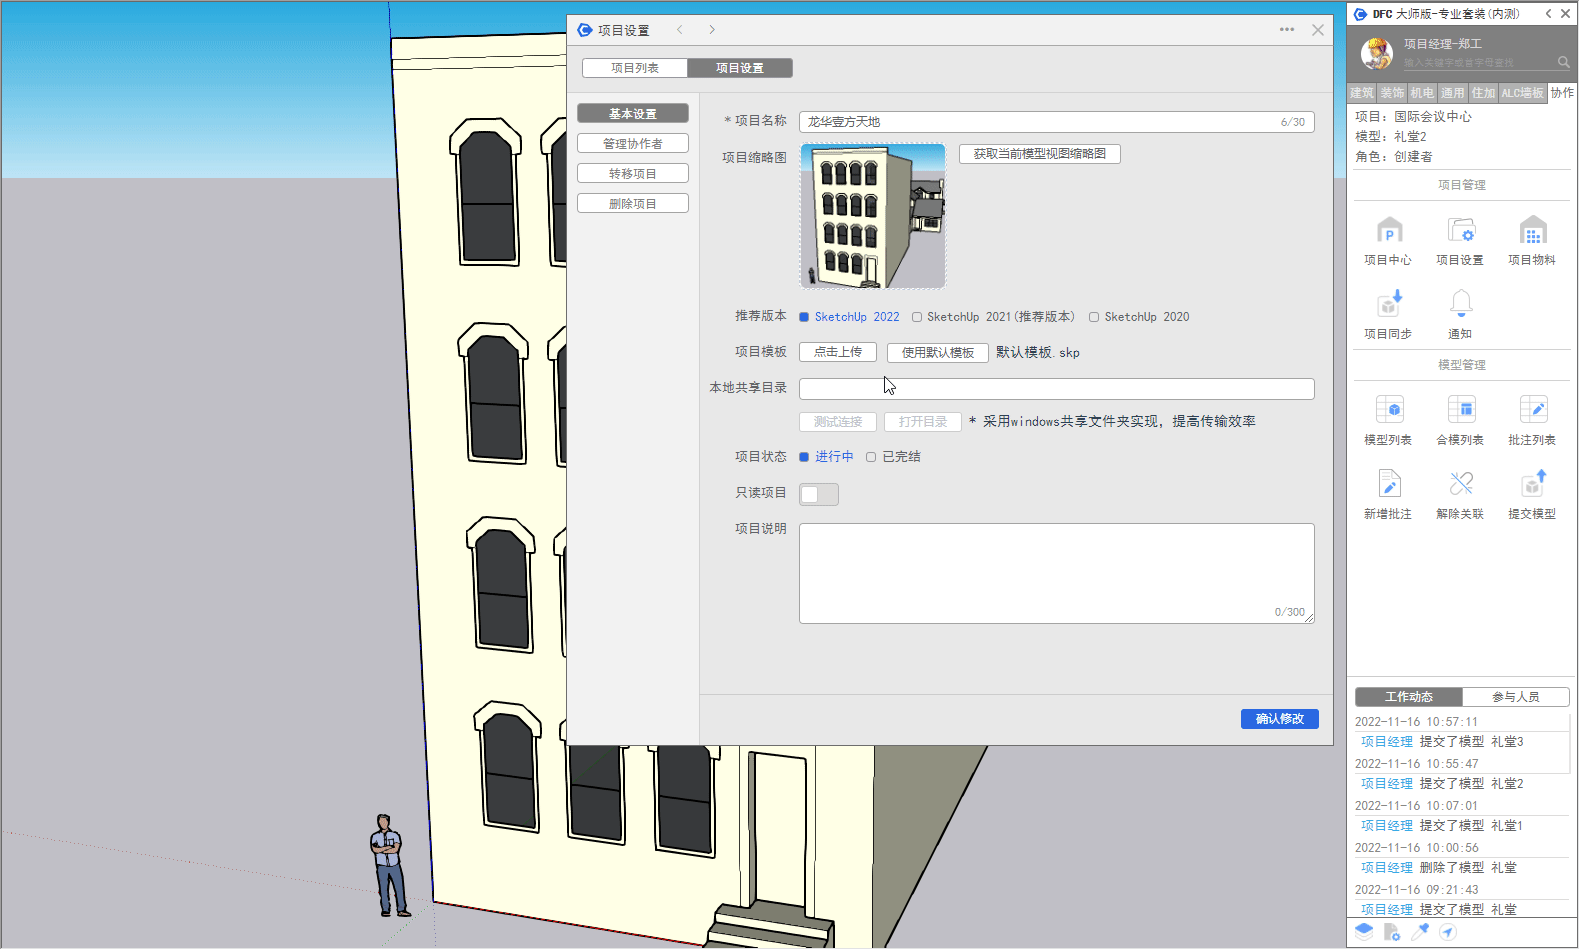Image resolution: width=1580 pixels, height=950 pixels.
Task: Click the 项目物料 icon
Action: tap(1532, 232)
